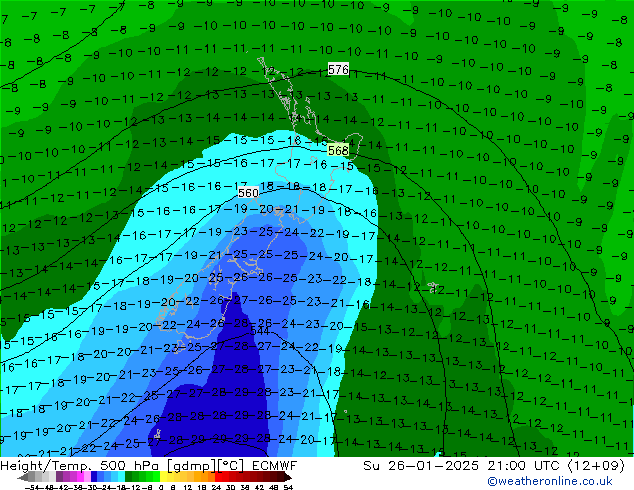Click the 576 height contour label
The image size is (634, 490).
coord(338,70)
